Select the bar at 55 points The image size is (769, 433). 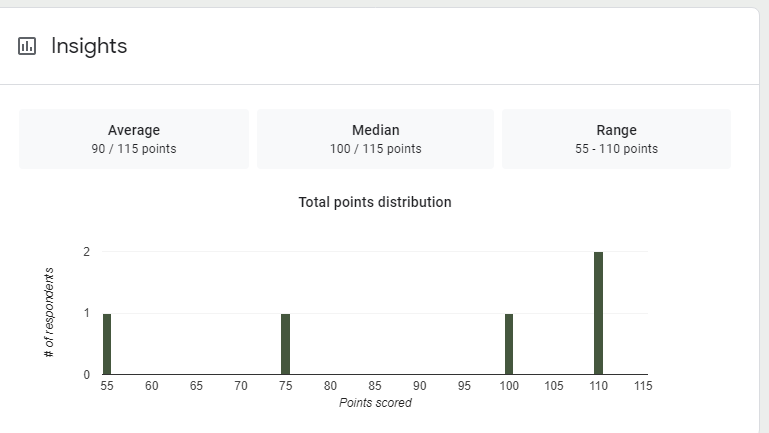click(x=107, y=344)
